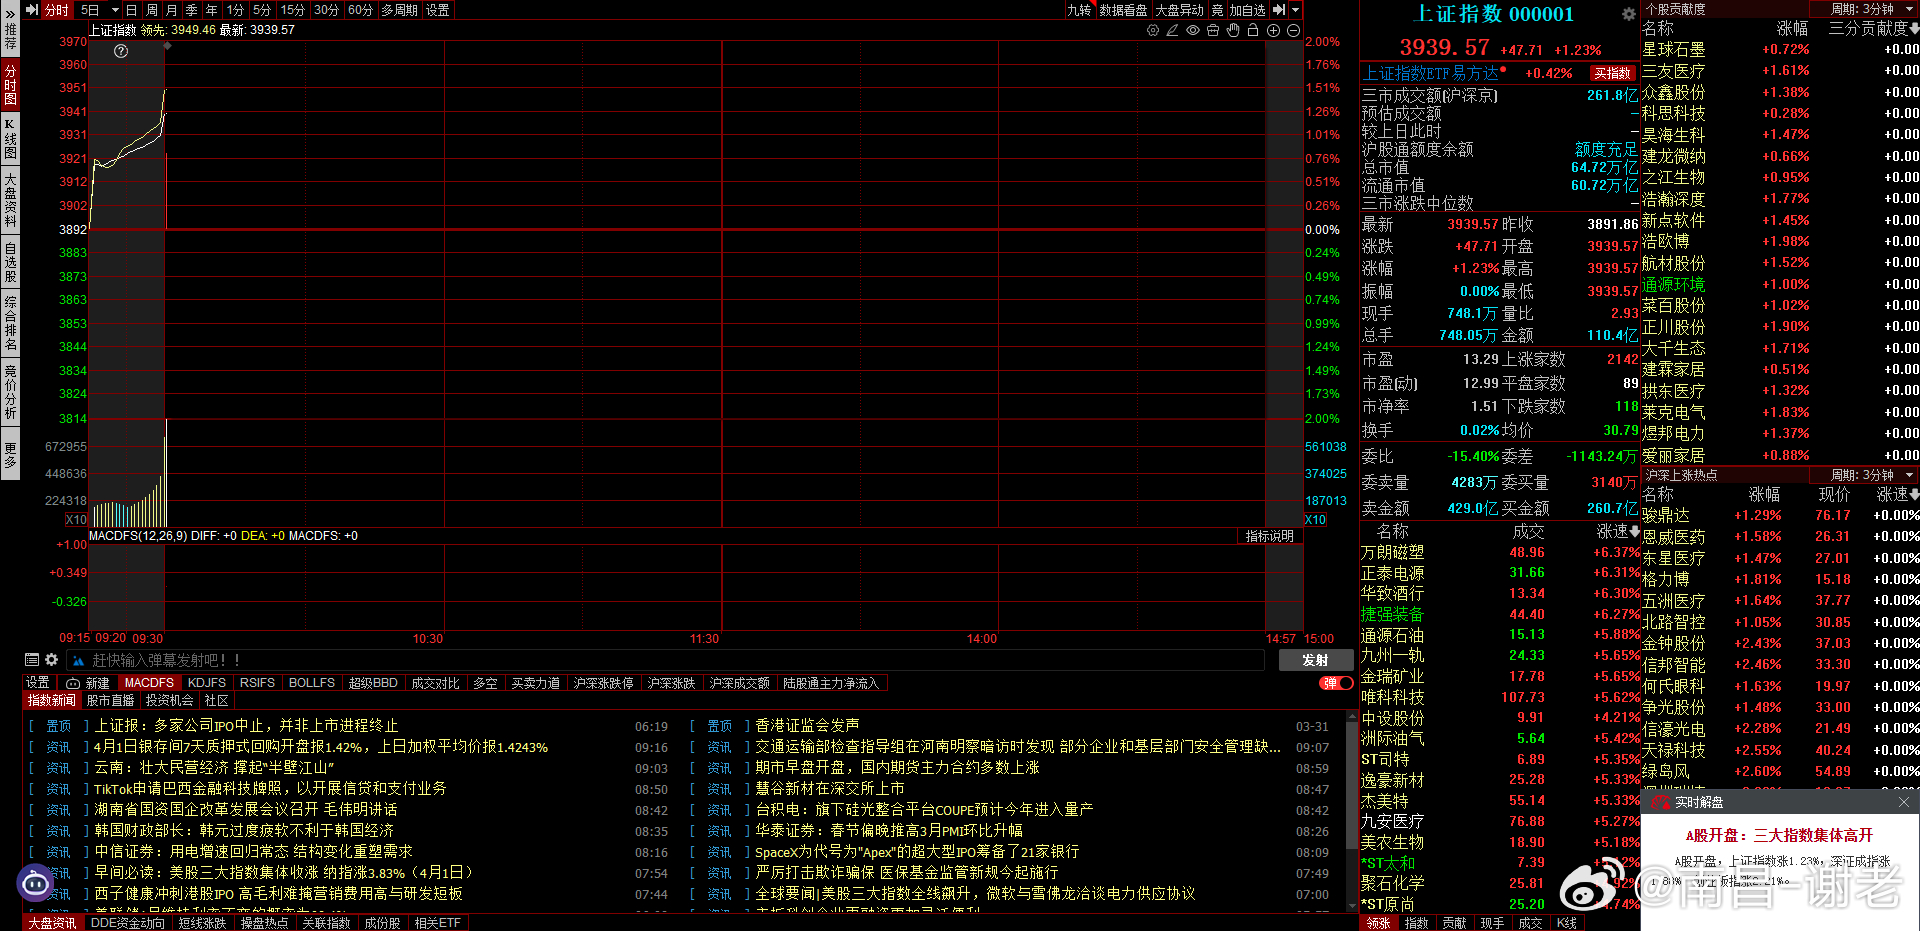
Task: Zoom out with the minus circle icon
Action: coord(1293,30)
